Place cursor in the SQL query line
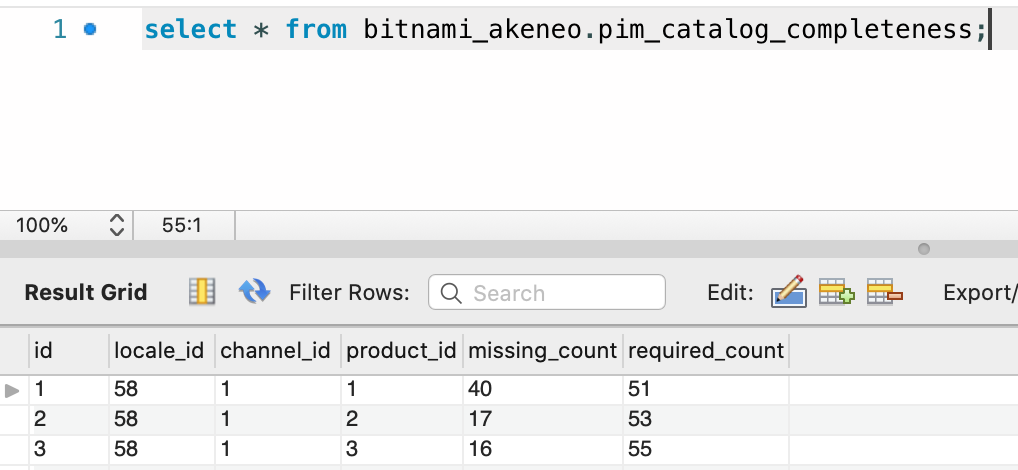 coord(565,30)
